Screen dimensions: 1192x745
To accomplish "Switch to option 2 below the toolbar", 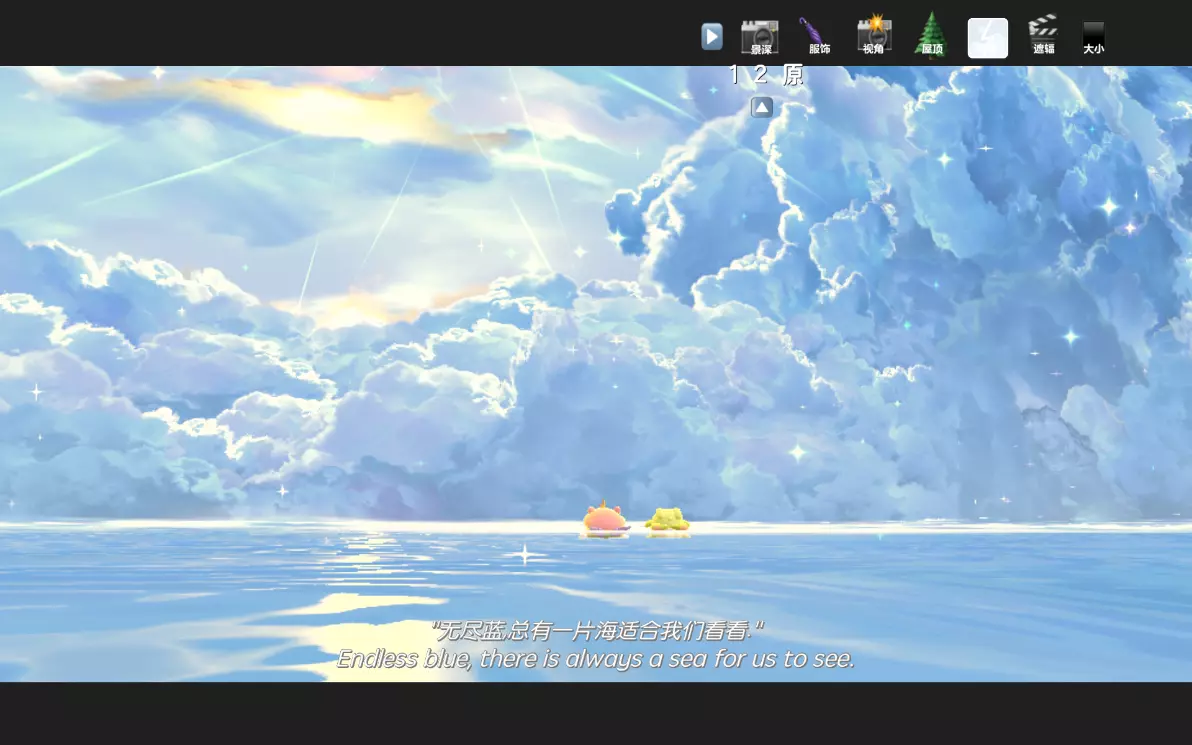I will click(x=761, y=75).
